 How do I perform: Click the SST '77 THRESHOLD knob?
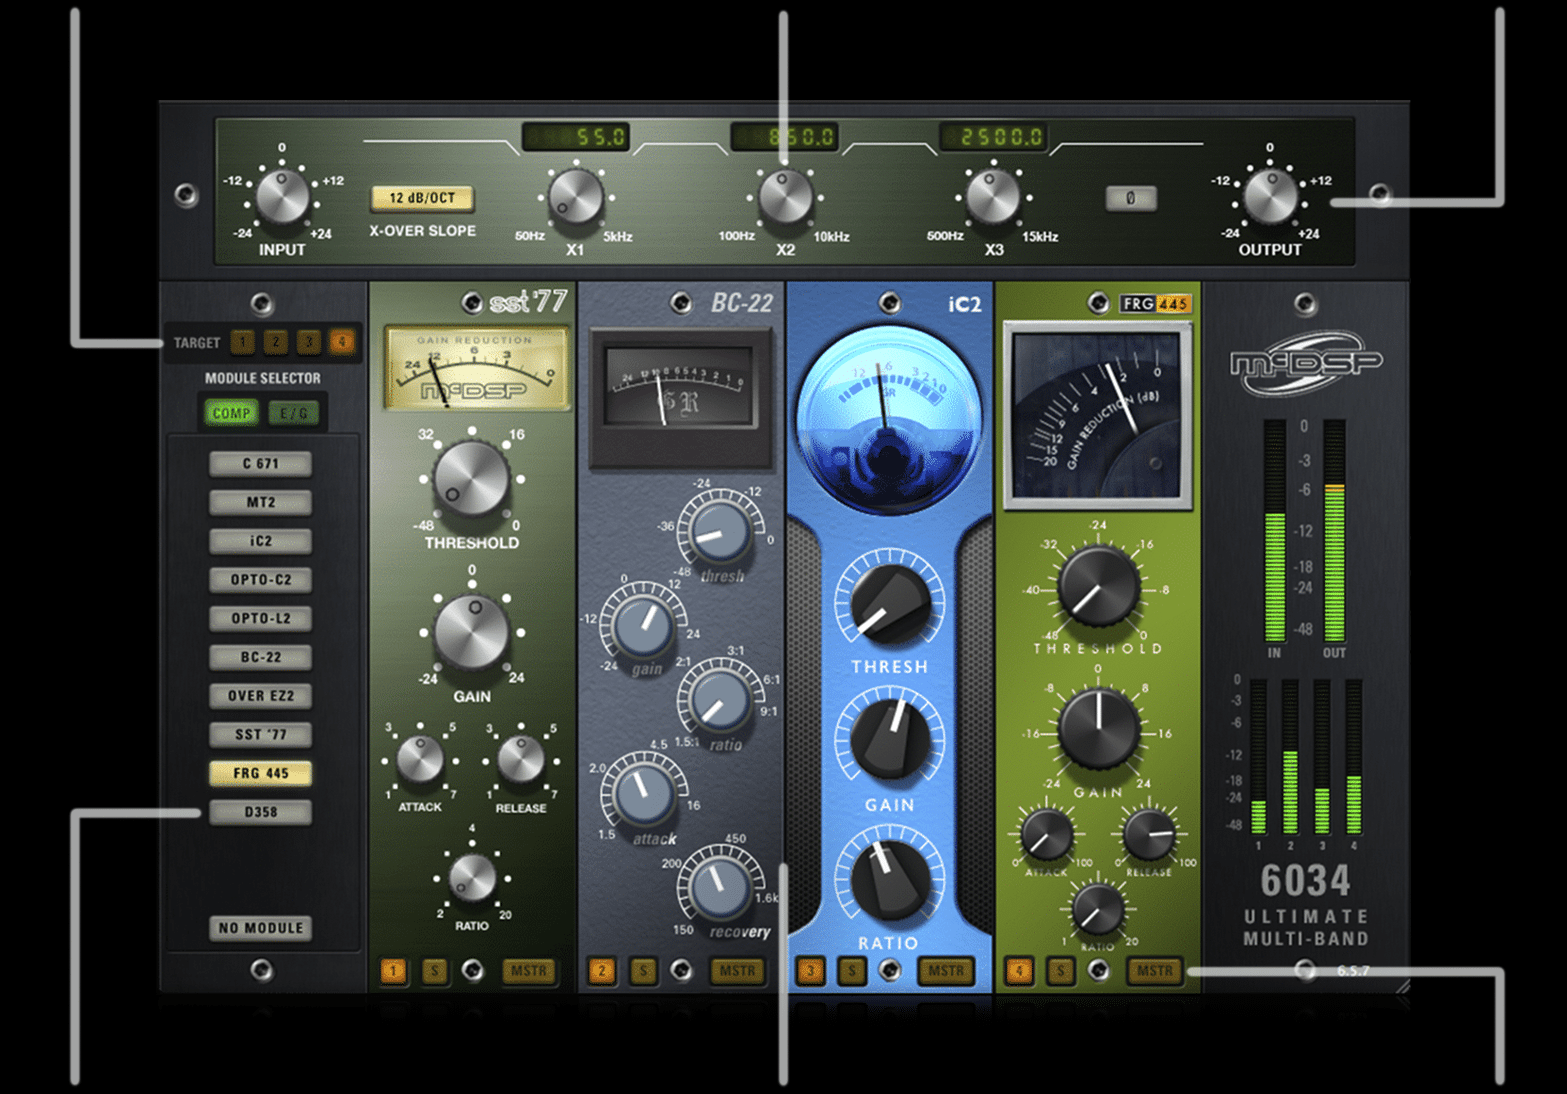click(x=471, y=479)
